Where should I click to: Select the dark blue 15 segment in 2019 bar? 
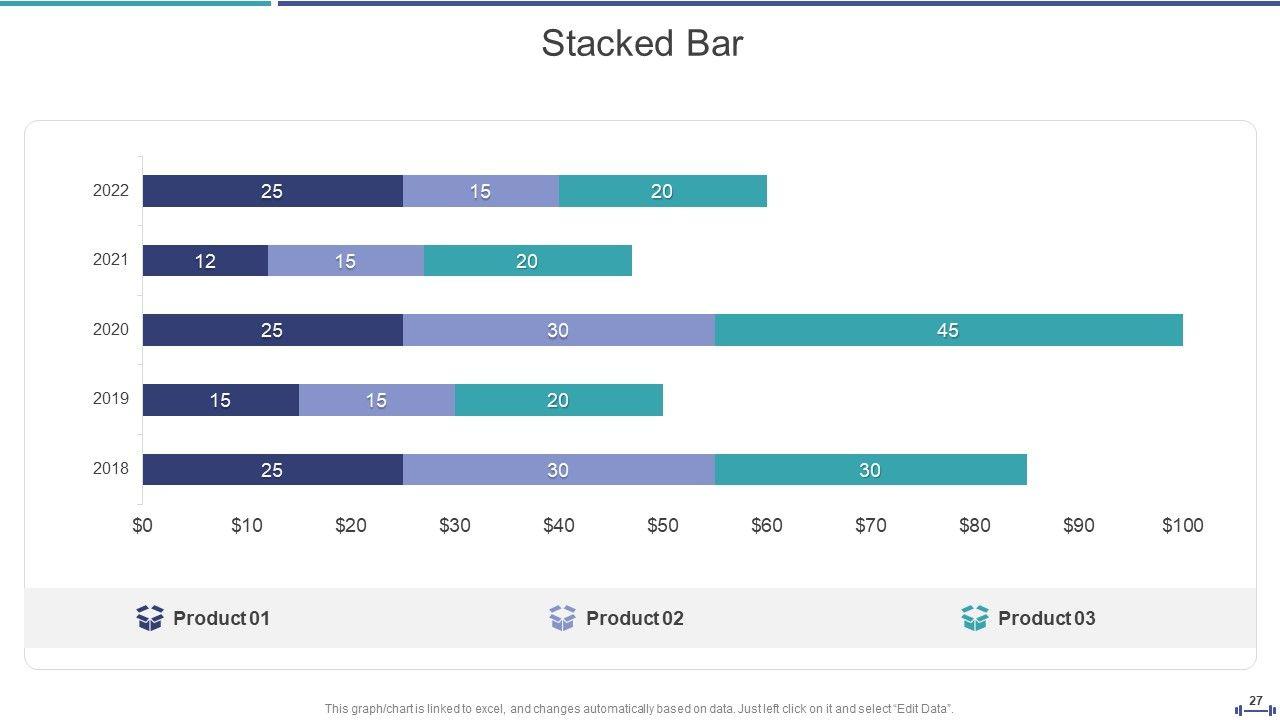point(220,400)
